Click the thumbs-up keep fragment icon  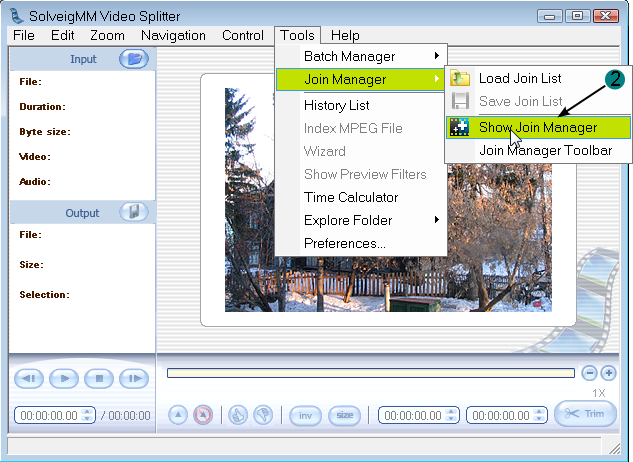point(238,415)
